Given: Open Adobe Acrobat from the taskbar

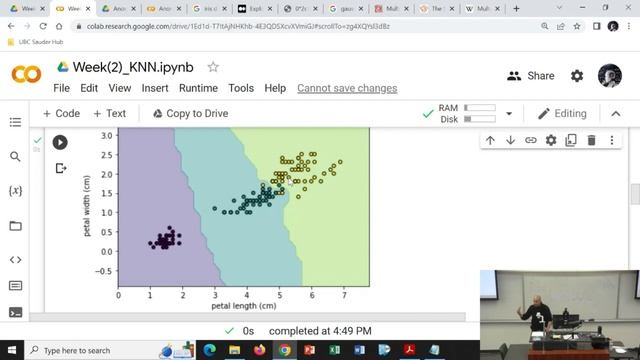Looking at the screenshot, I should 409,350.
